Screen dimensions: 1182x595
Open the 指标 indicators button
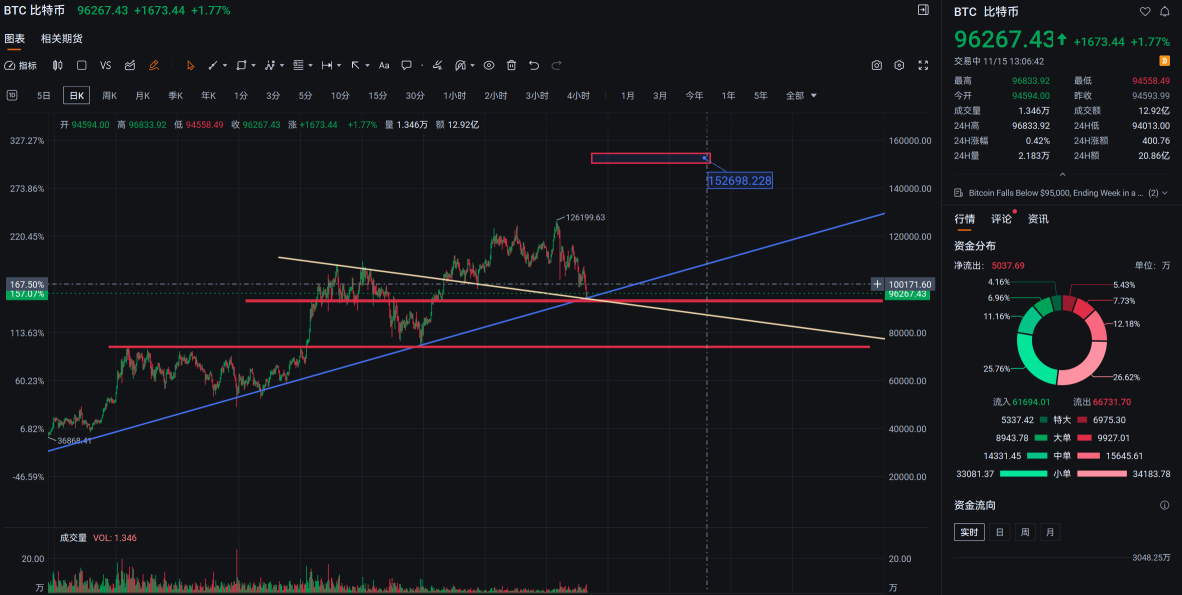[21, 65]
